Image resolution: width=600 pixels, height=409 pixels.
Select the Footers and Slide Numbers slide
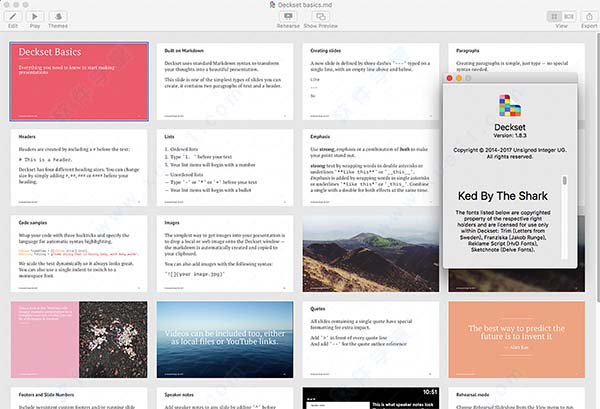point(79,398)
